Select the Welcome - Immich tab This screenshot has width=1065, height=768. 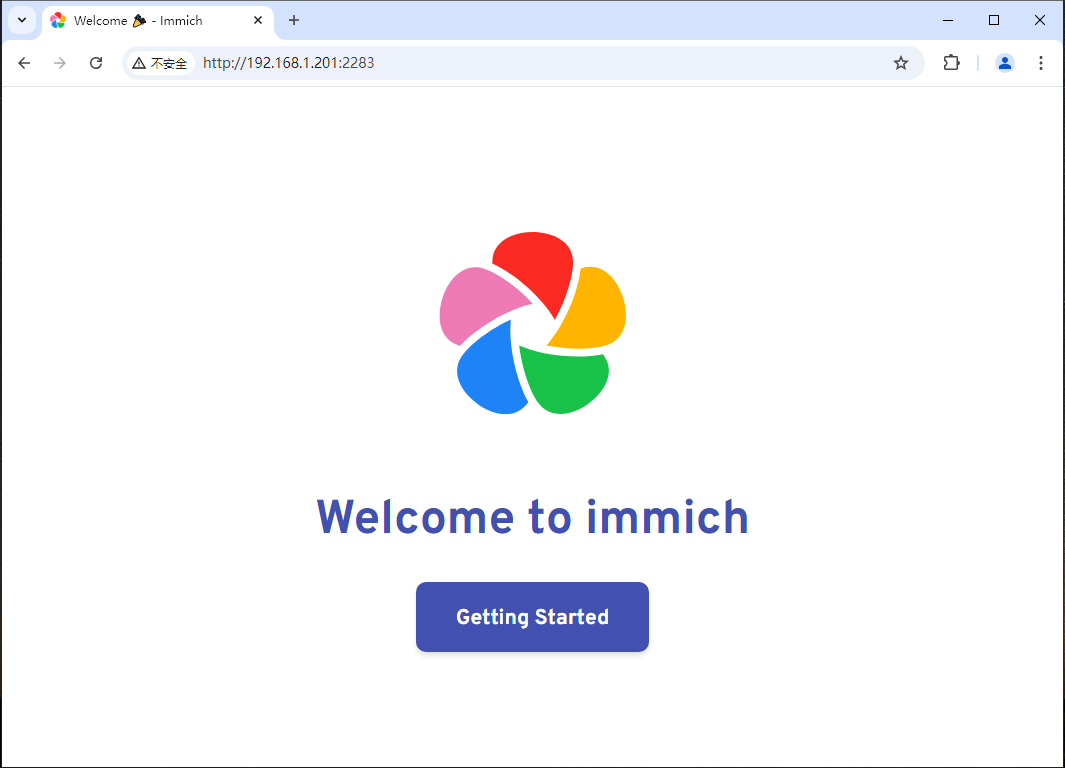point(158,21)
